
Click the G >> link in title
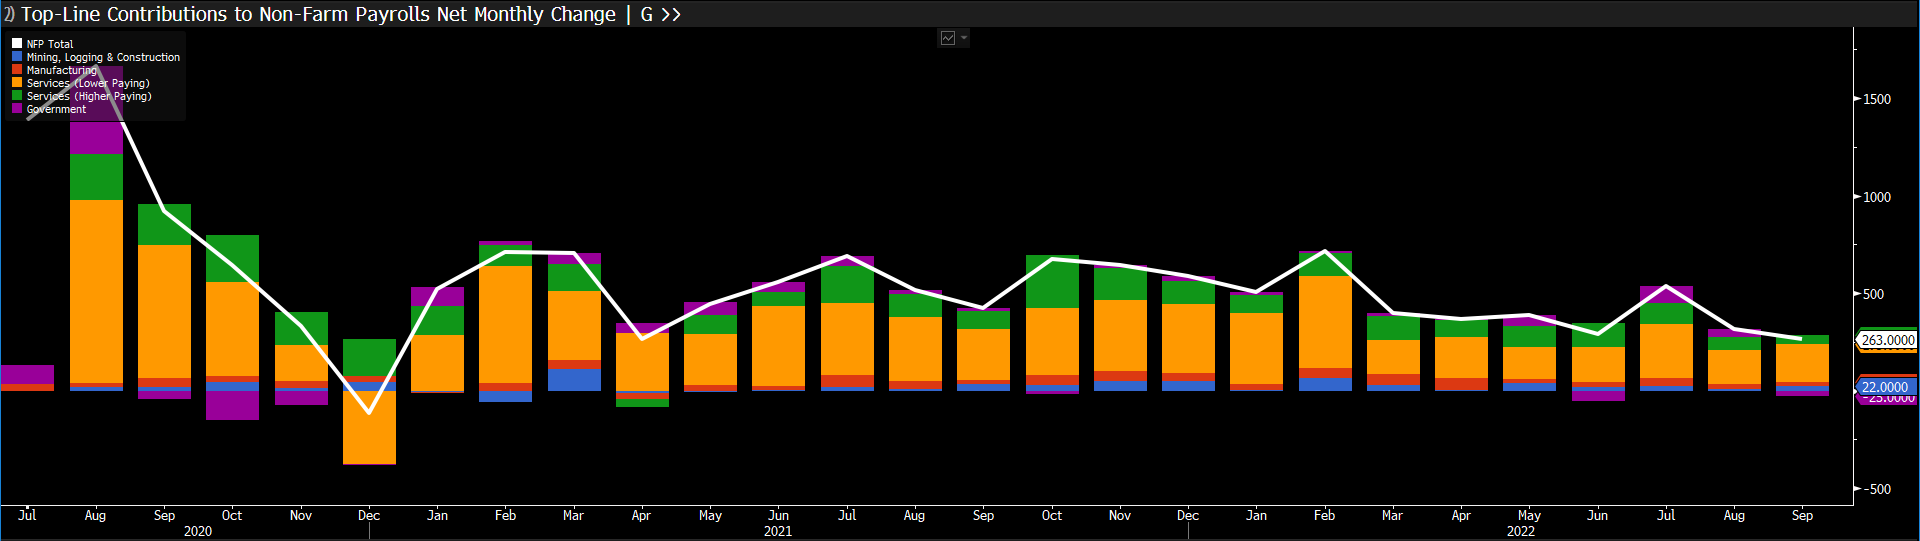pyautogui.click(x=660, y=14)
